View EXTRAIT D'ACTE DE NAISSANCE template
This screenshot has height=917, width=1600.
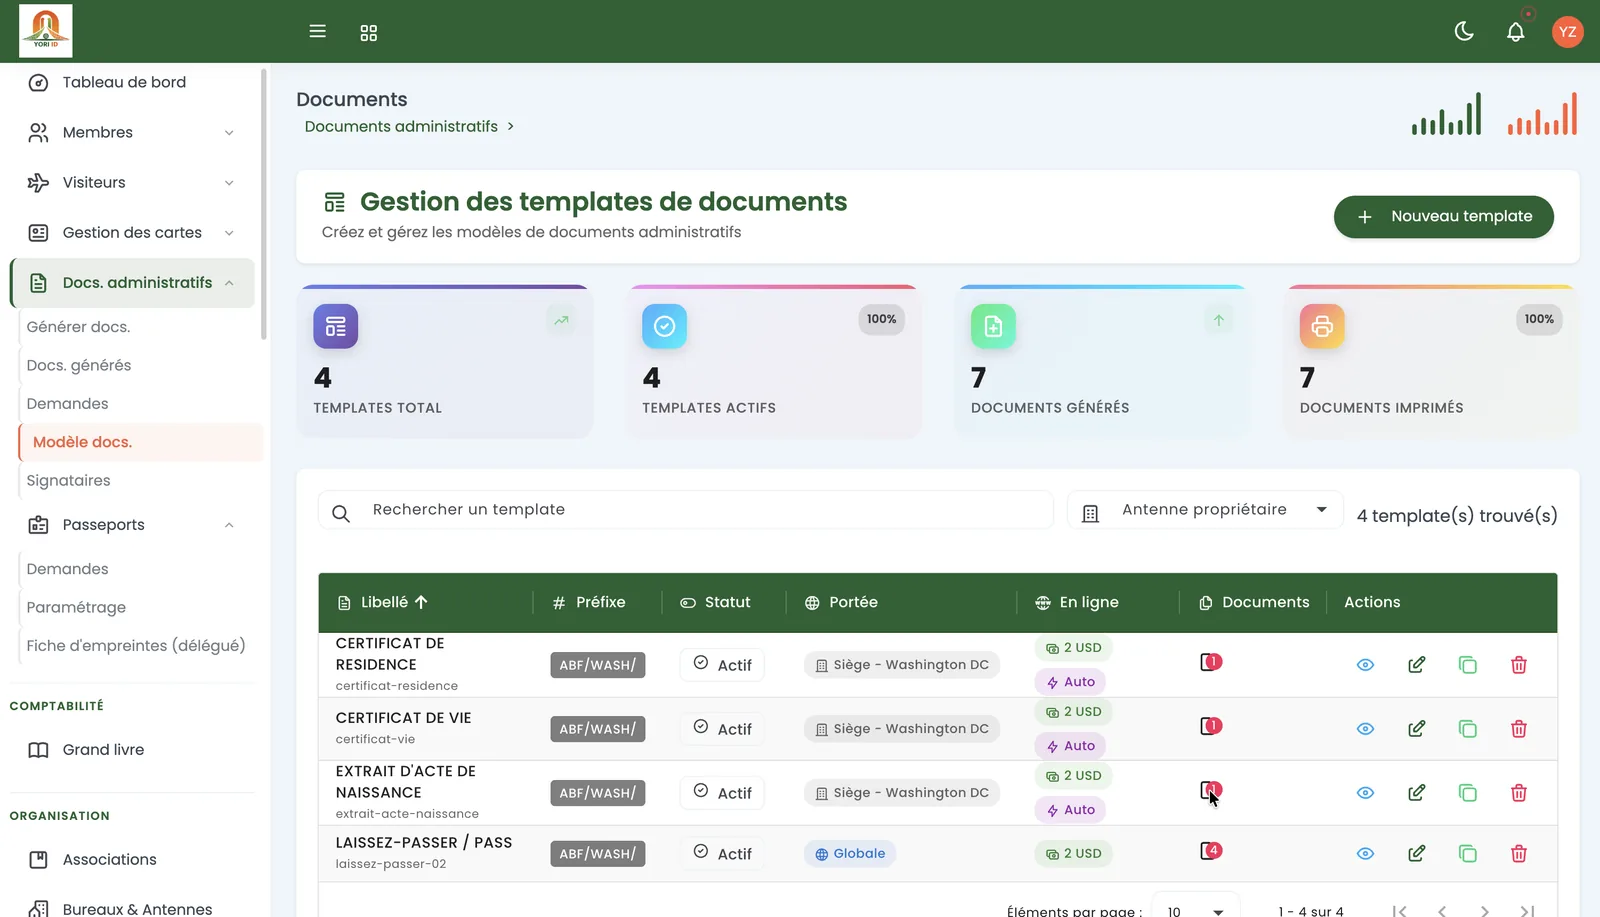[1365, 793]
